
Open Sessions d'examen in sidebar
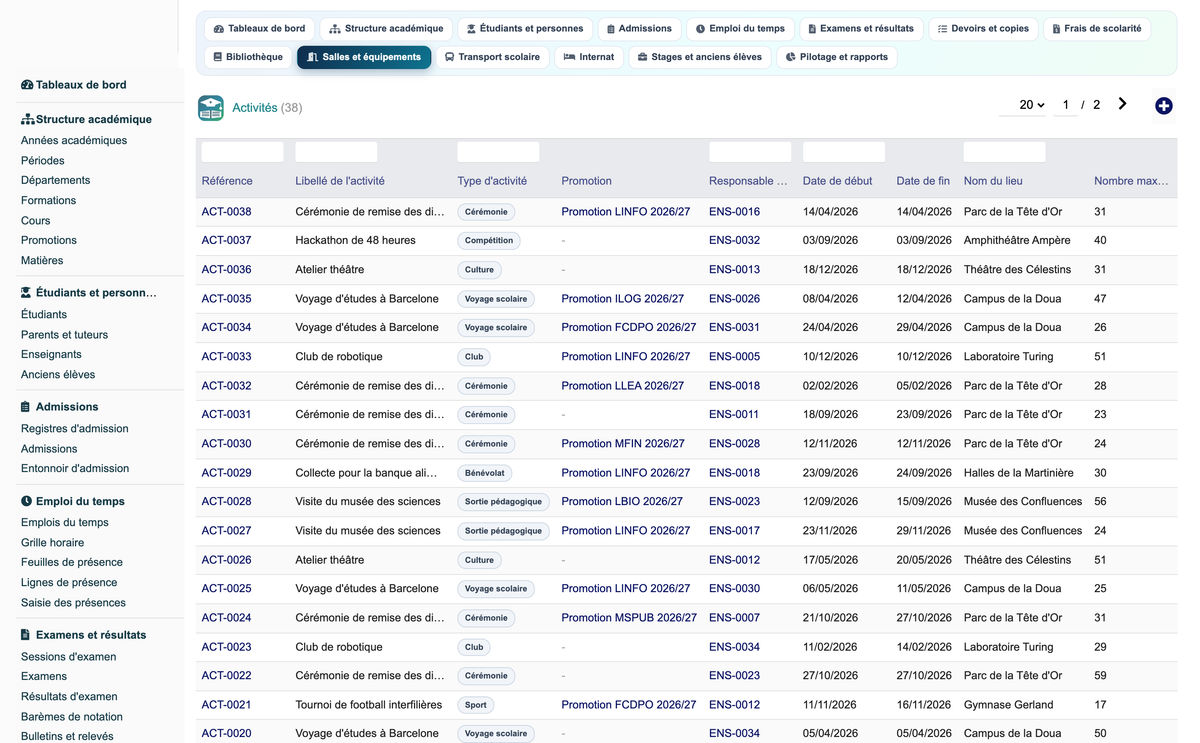[68, 657]
